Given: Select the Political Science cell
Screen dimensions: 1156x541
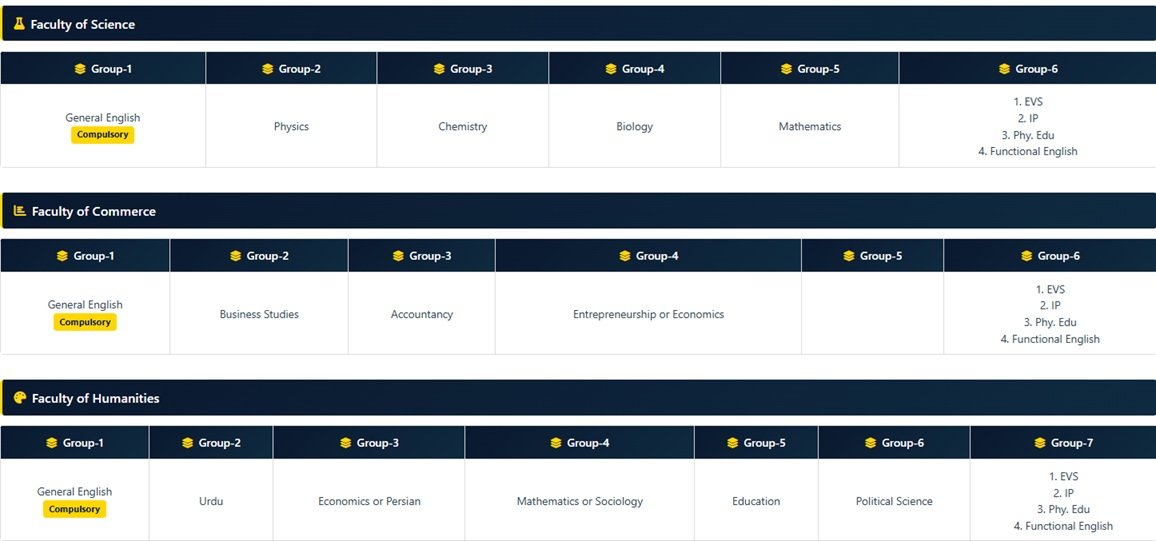Looking at the screenshot, I should 894,500.
